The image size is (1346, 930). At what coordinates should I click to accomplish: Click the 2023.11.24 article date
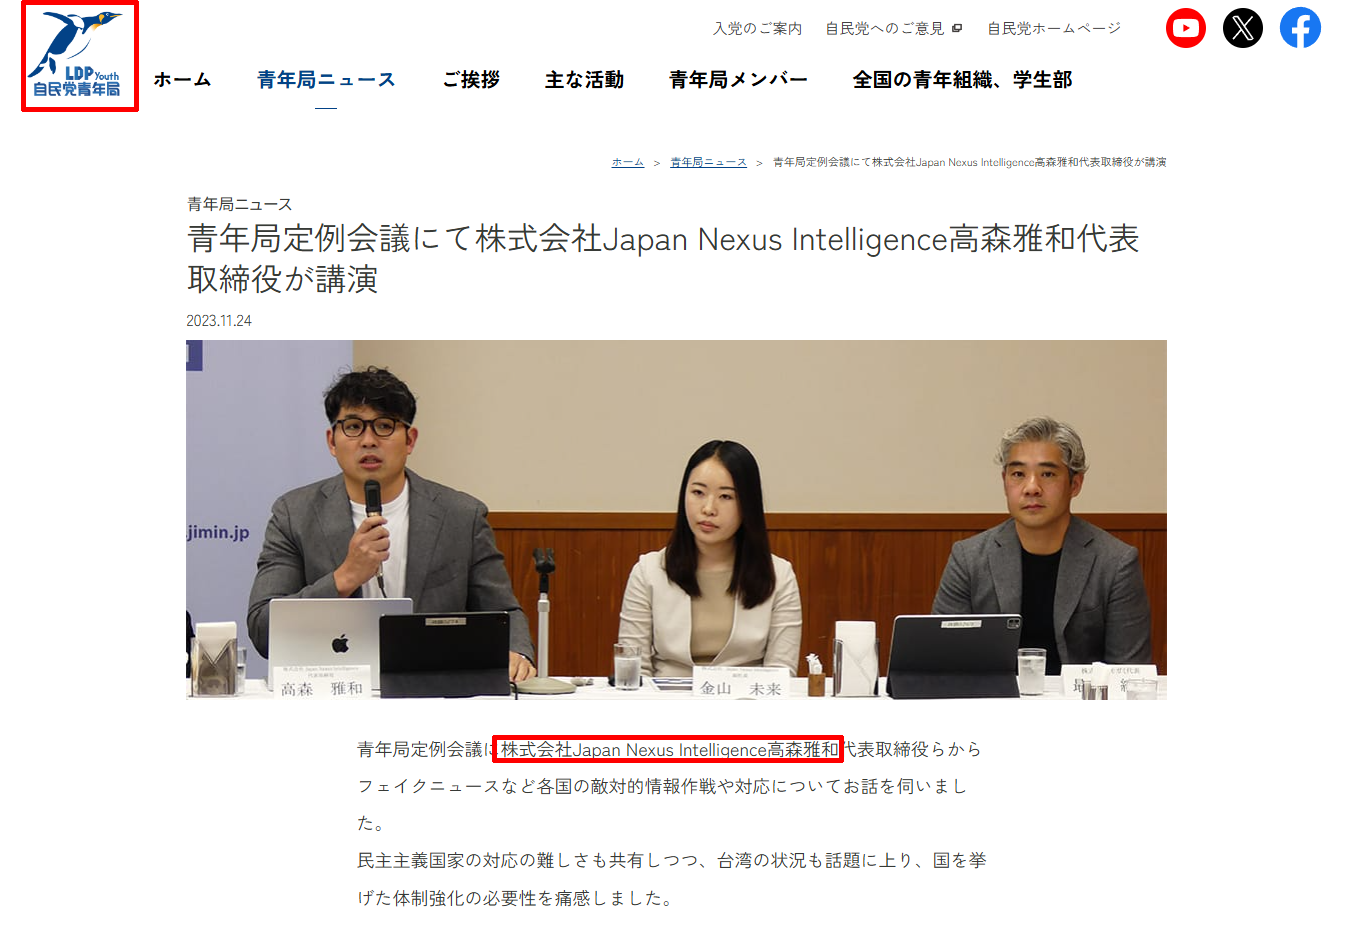pyautogui.click(x=219, y=321)
